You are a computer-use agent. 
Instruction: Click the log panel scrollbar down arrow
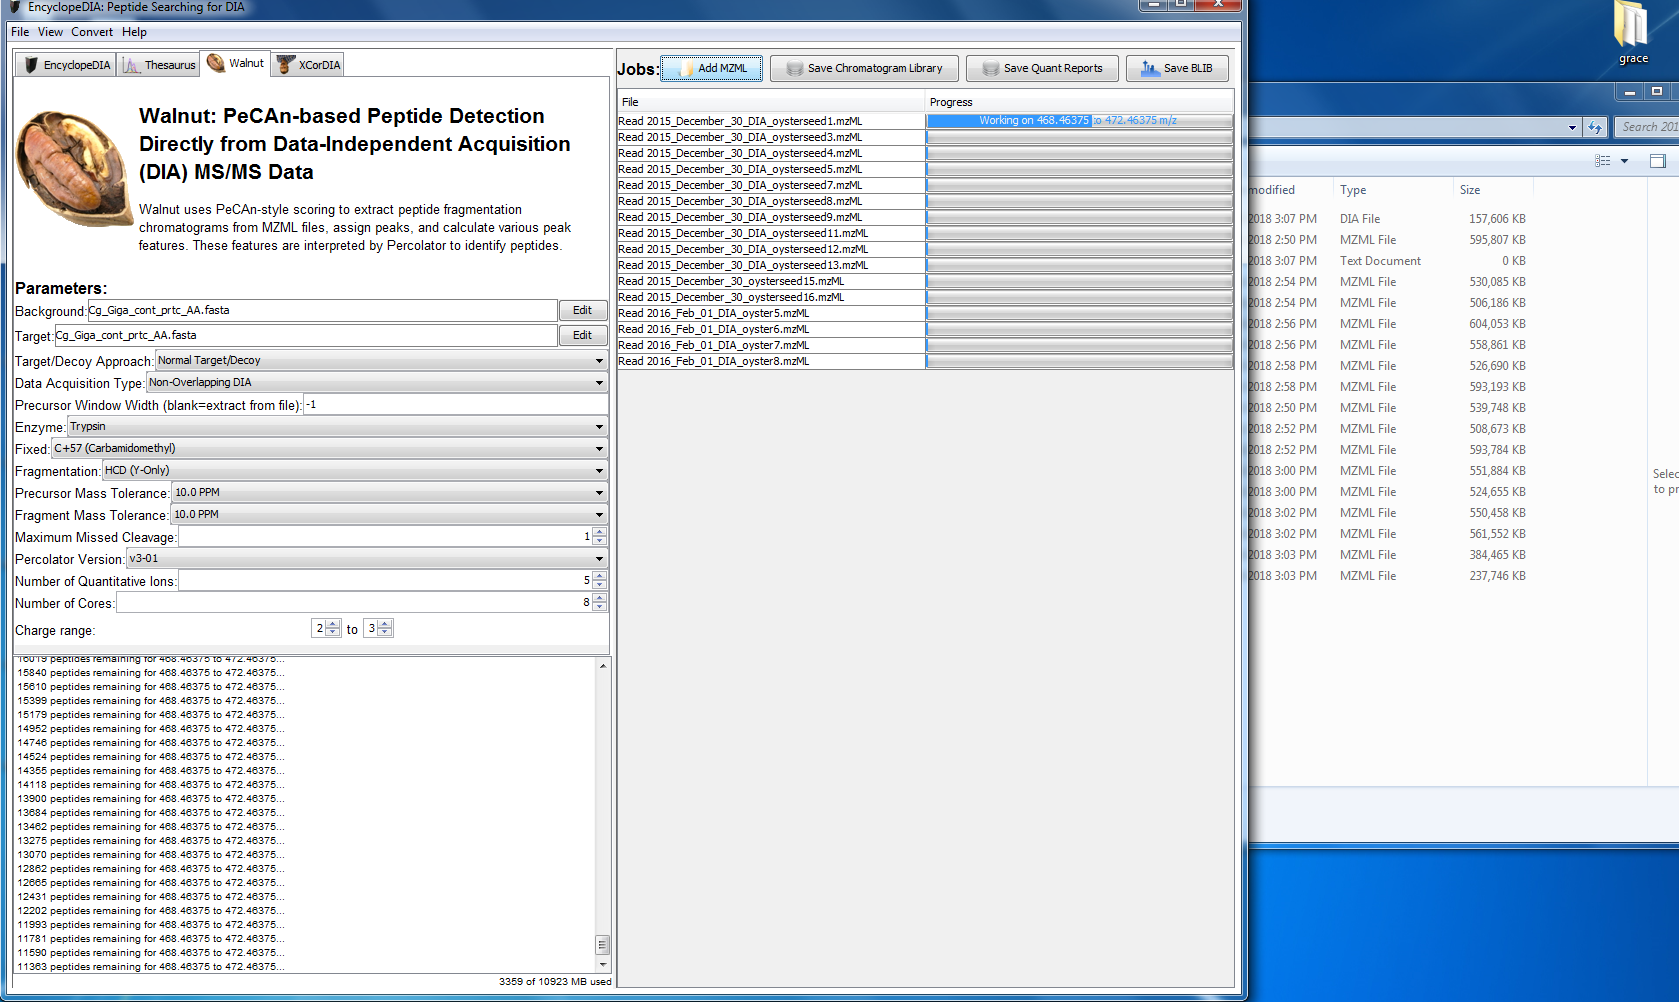(x=602, y=965)
